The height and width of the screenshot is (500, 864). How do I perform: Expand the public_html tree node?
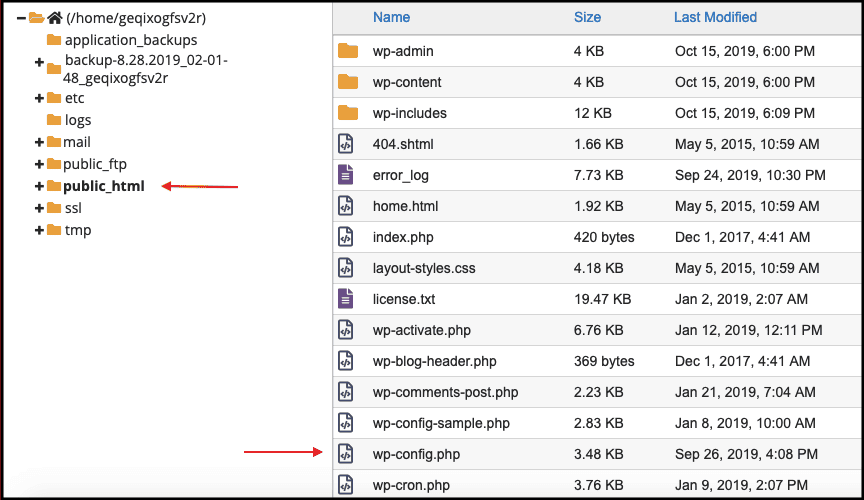pos(39,186)
